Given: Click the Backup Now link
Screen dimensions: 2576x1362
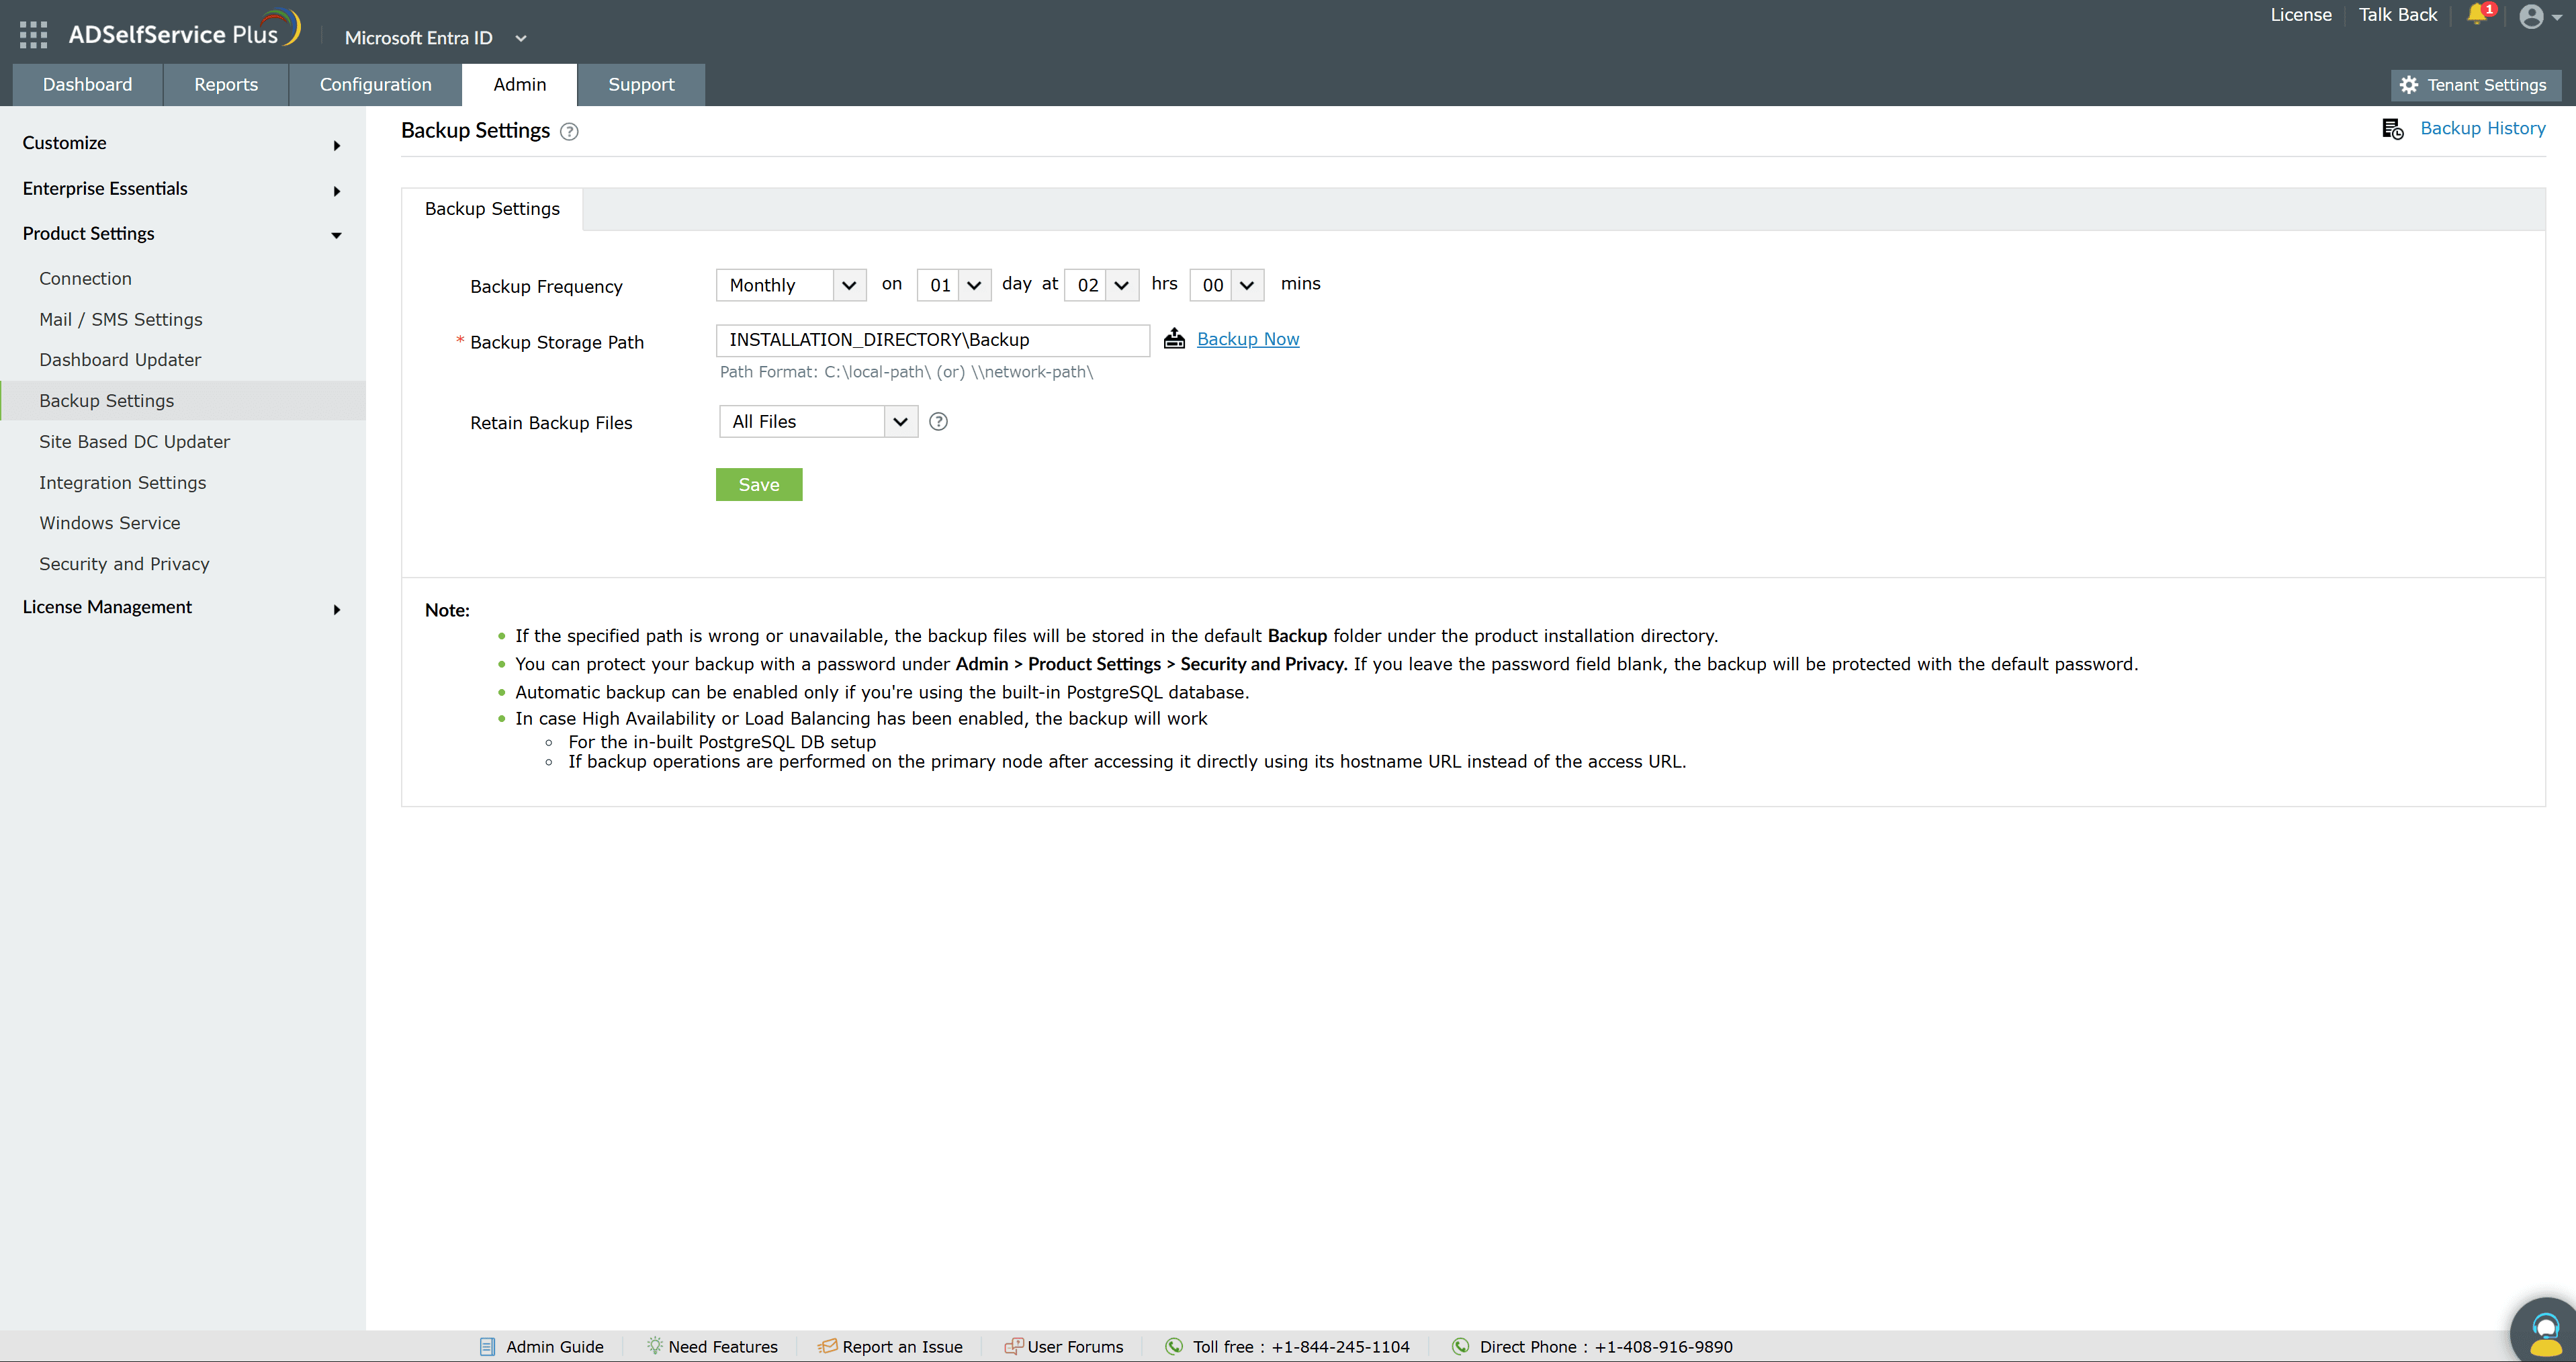Looking at the screenshot, I should coord(1248,339).
